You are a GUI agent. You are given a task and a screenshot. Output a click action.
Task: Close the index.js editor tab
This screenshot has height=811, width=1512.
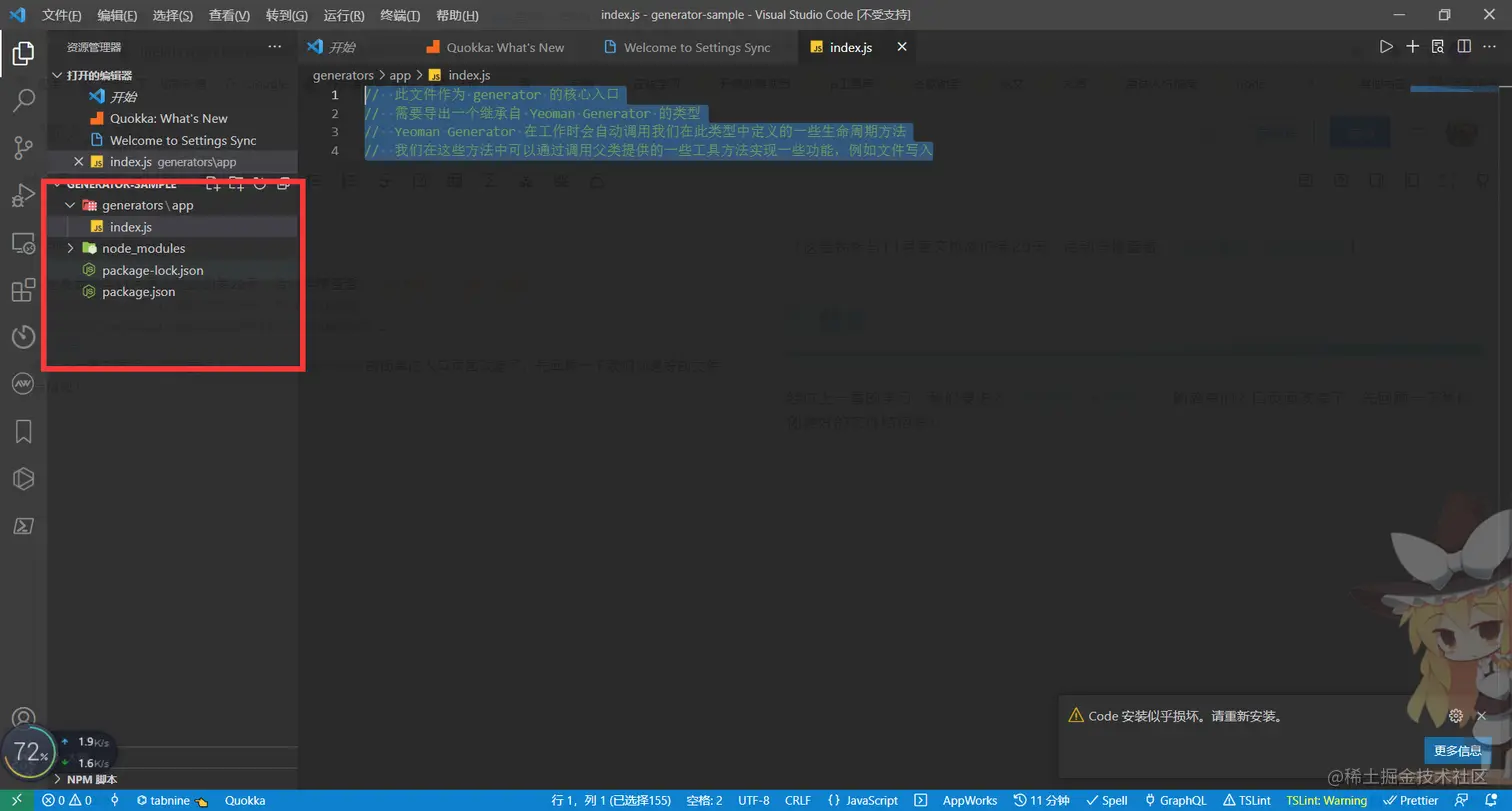coord(902,47)
